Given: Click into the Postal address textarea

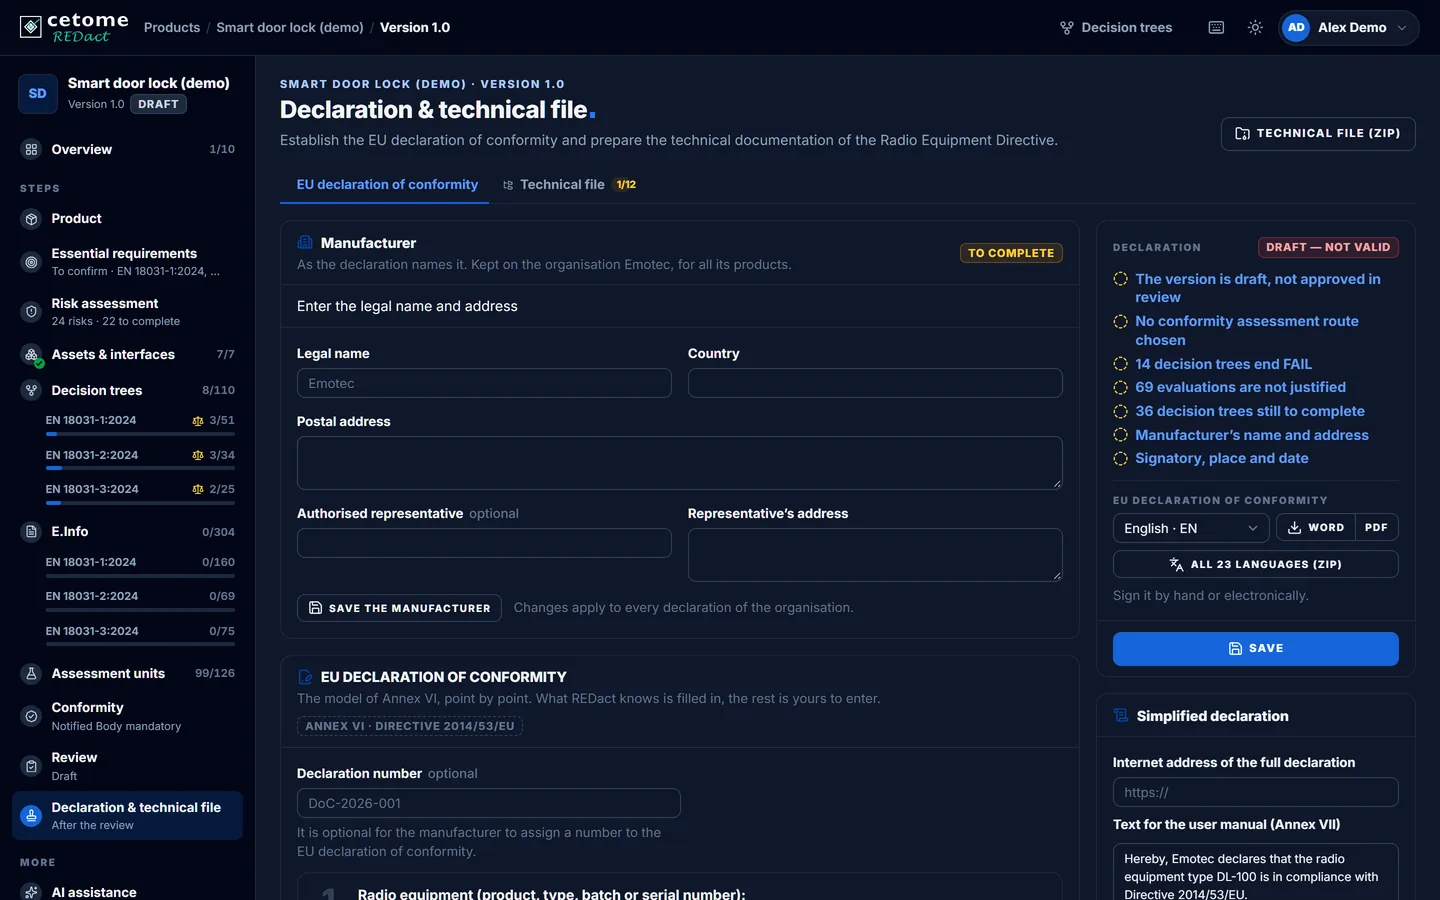Looking at the screenshot, I should 679,463.
